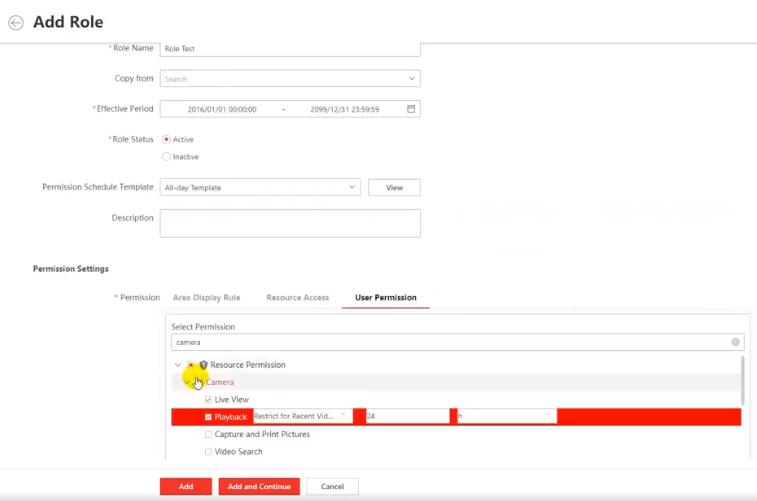Uncheck the Playback permission checkbox
This screenshot has width=757, height=501.
pyautogui.click(x=208, y=417)
